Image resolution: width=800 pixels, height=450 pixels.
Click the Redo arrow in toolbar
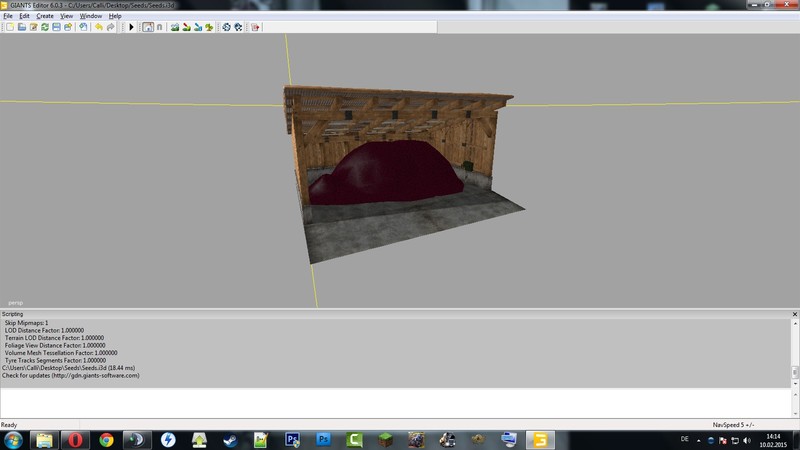(110, 27)
